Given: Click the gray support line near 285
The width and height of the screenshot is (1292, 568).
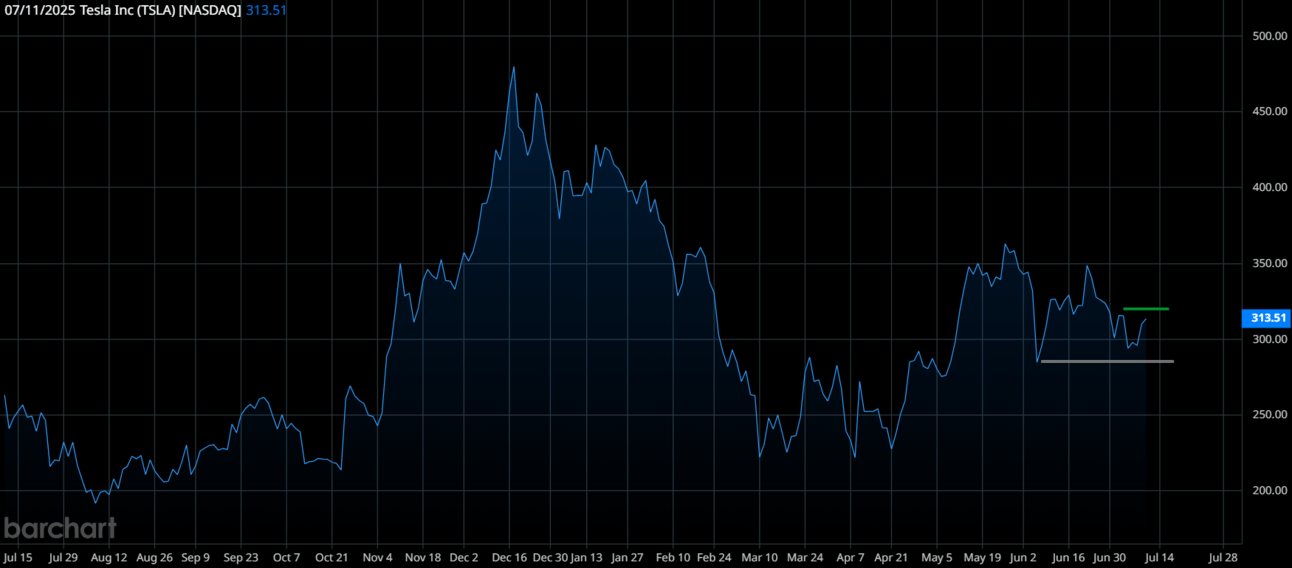Looking at the screenshot, I should [1107, 361].
